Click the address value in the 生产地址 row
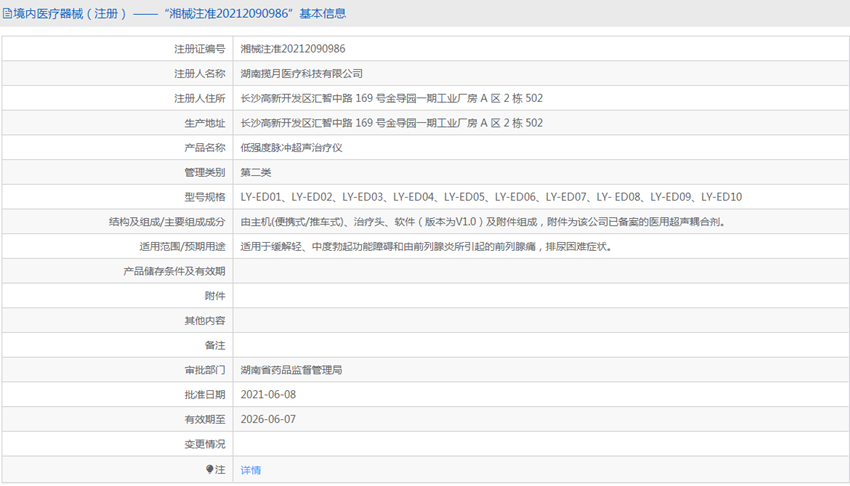 pyautogui.click(x=391, y=123)
